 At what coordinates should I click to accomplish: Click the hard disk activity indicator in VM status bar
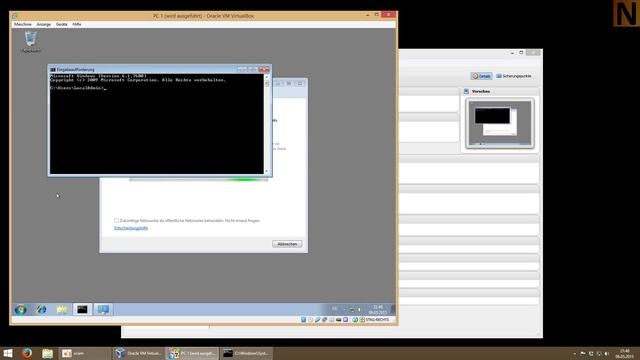pos(304,320)
